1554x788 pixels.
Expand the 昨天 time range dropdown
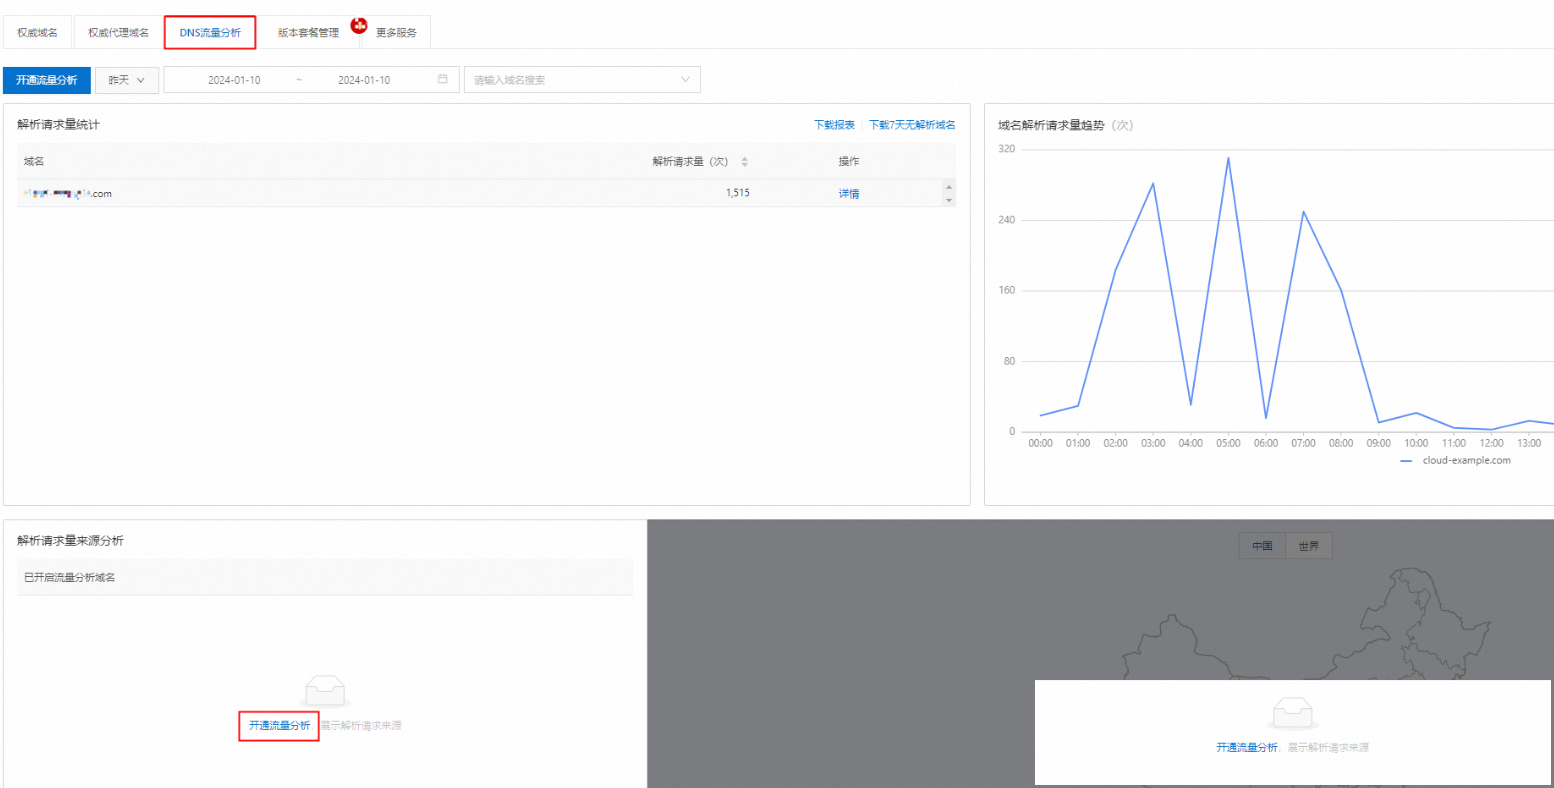tap(127, 80)
